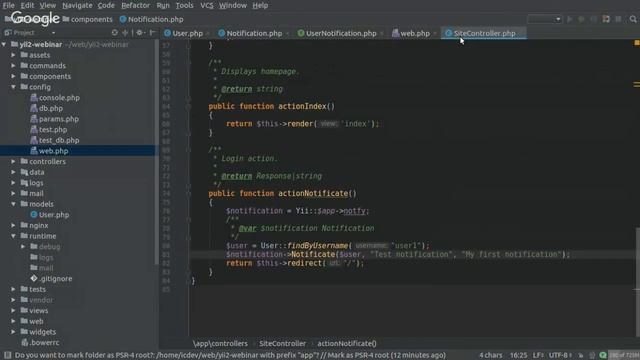Viewport: 640px width, 360px height.
Task: Click the tool windows icon in status bar corner
Action: pyautogui.click(x=7, y=355)
